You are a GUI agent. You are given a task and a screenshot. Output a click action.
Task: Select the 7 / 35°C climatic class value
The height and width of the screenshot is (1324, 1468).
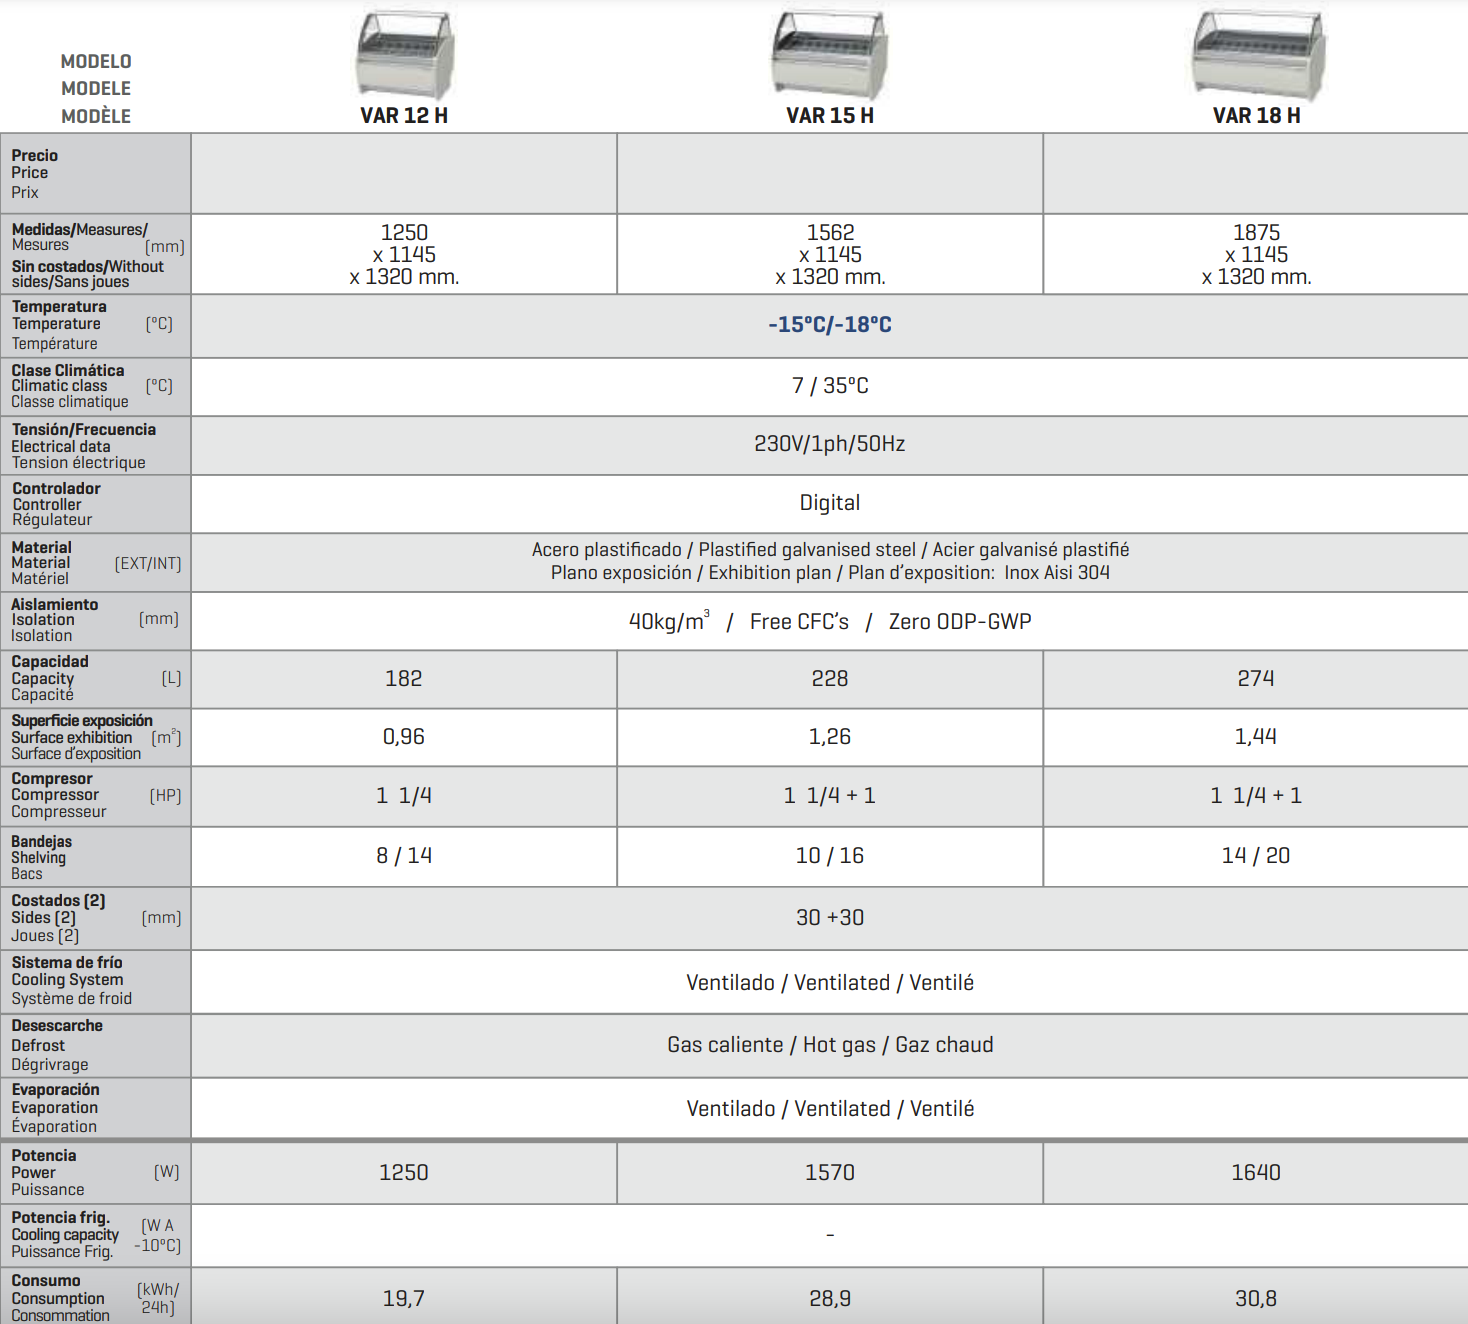point(830,386)
